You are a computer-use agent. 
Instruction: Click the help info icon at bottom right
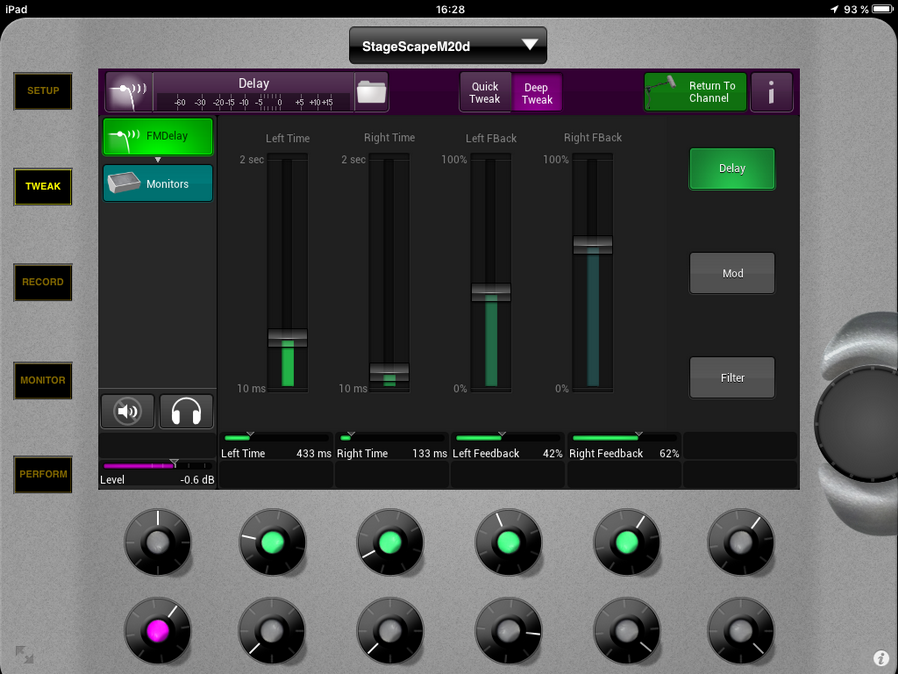(x=881, y=658)
